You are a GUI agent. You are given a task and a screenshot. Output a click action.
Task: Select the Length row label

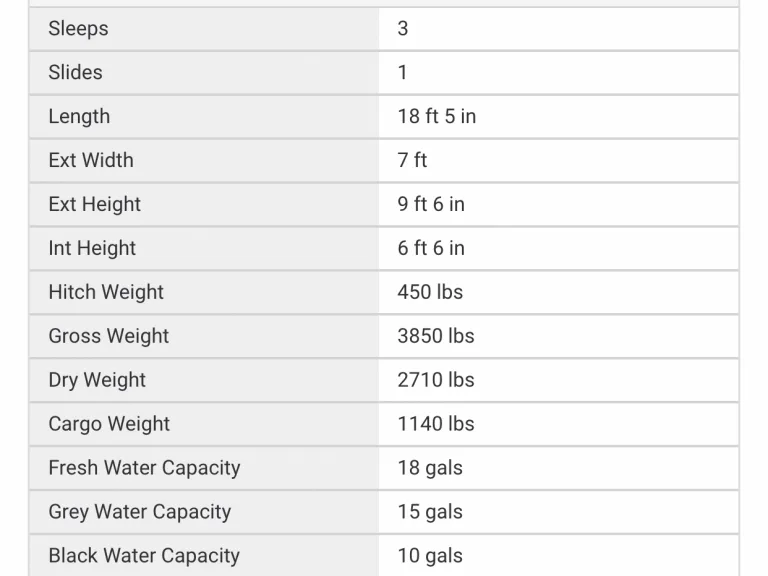click(x=79, y=117)
